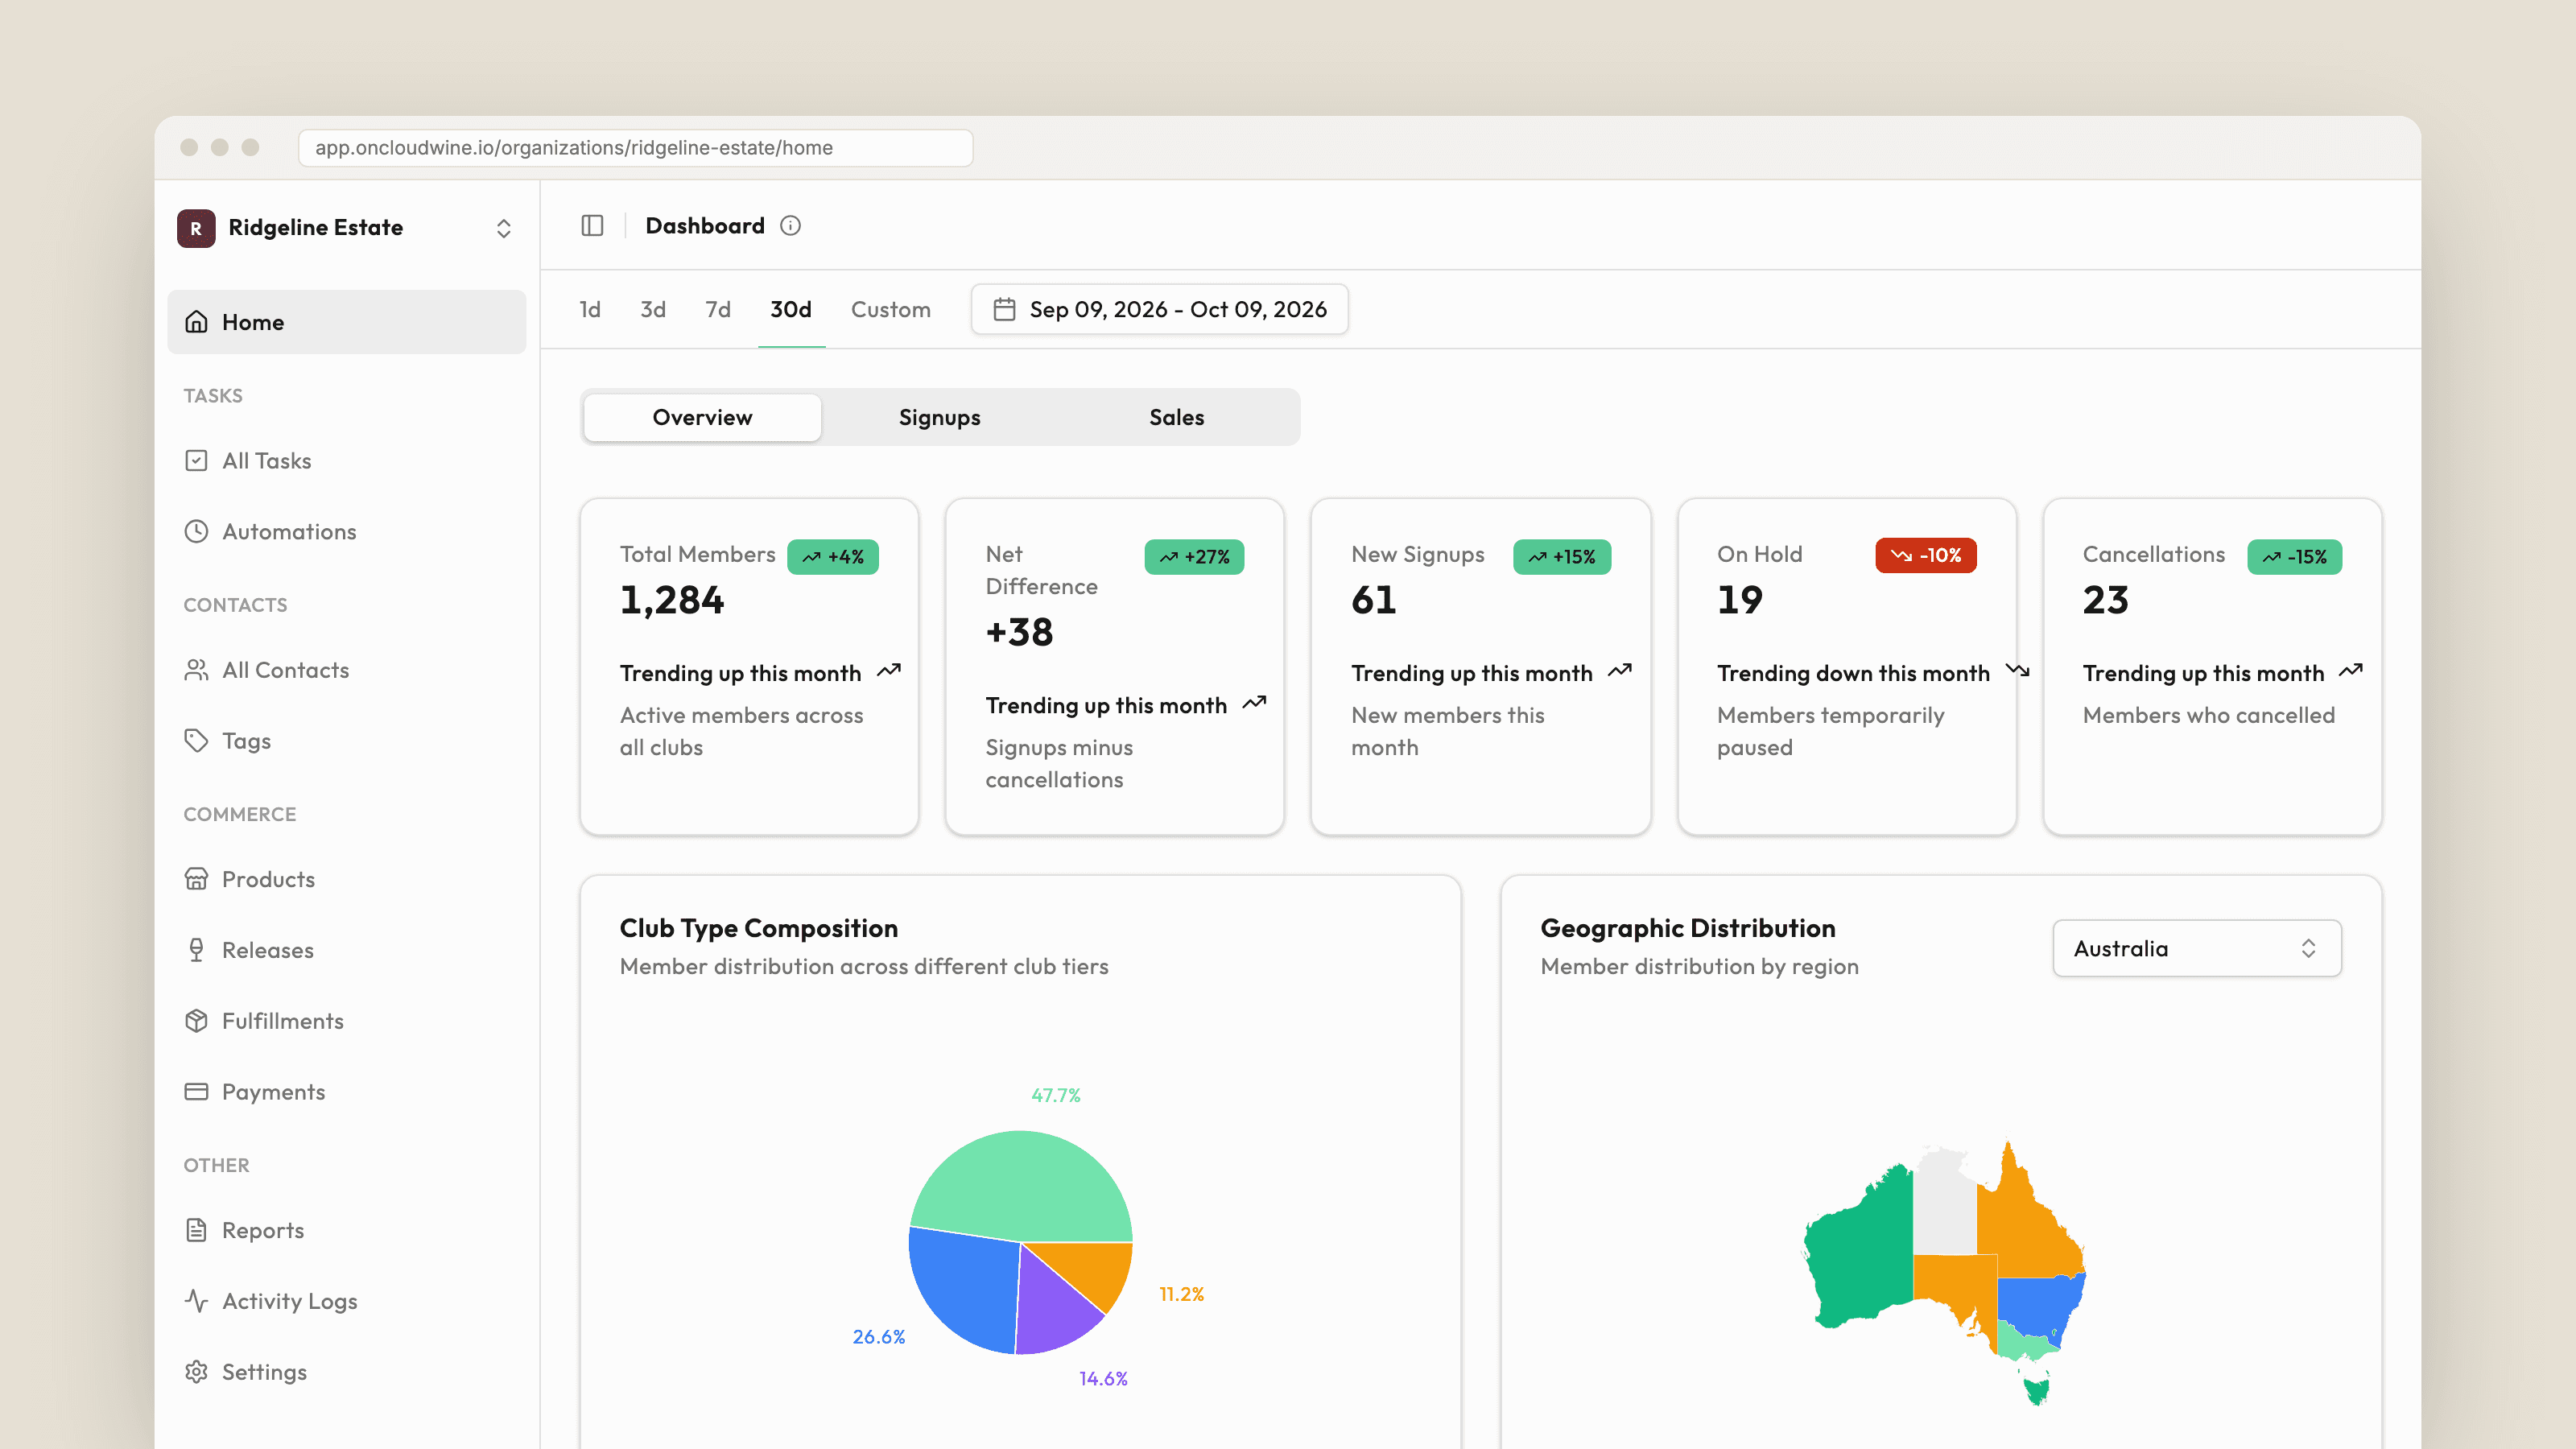Click the Releases wine glass icon
The width and height of the screenshot is (2576, 1449).
click(196, 950)
